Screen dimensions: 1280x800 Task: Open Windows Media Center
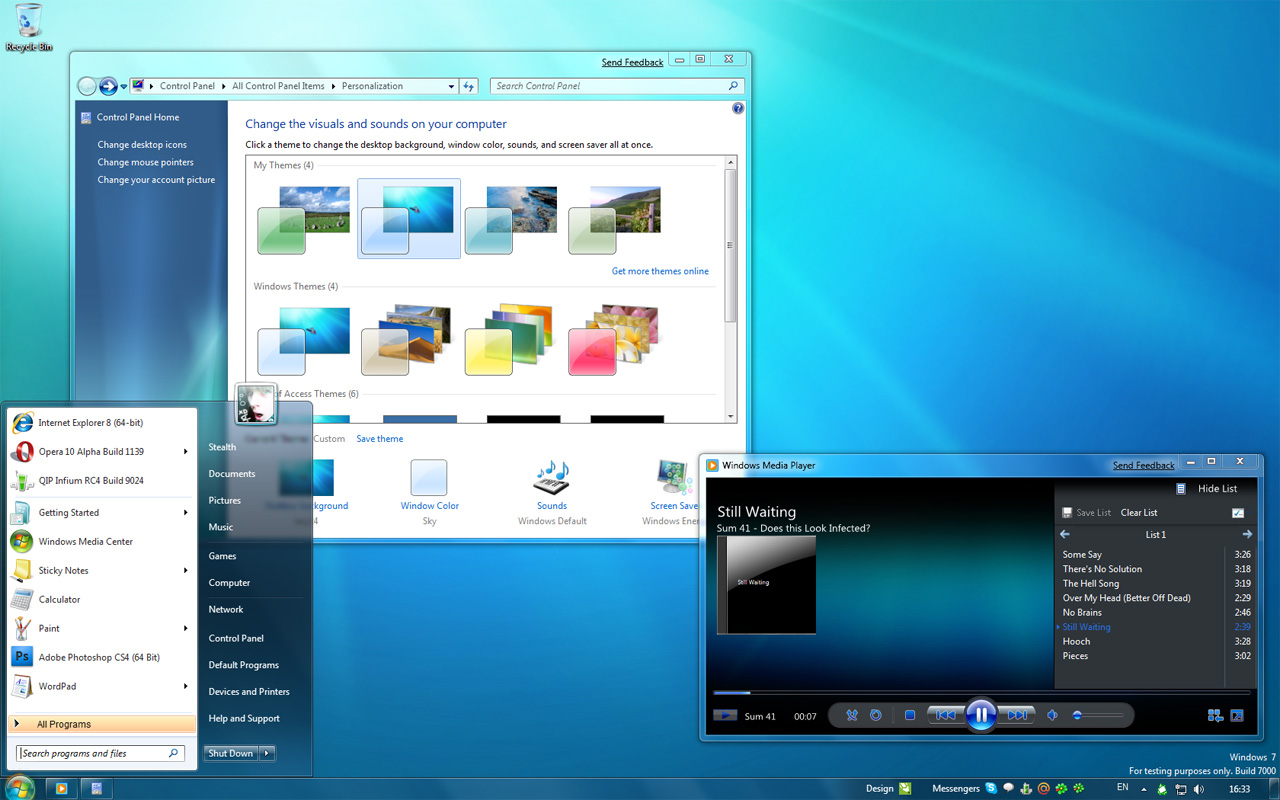pos(101,542)
